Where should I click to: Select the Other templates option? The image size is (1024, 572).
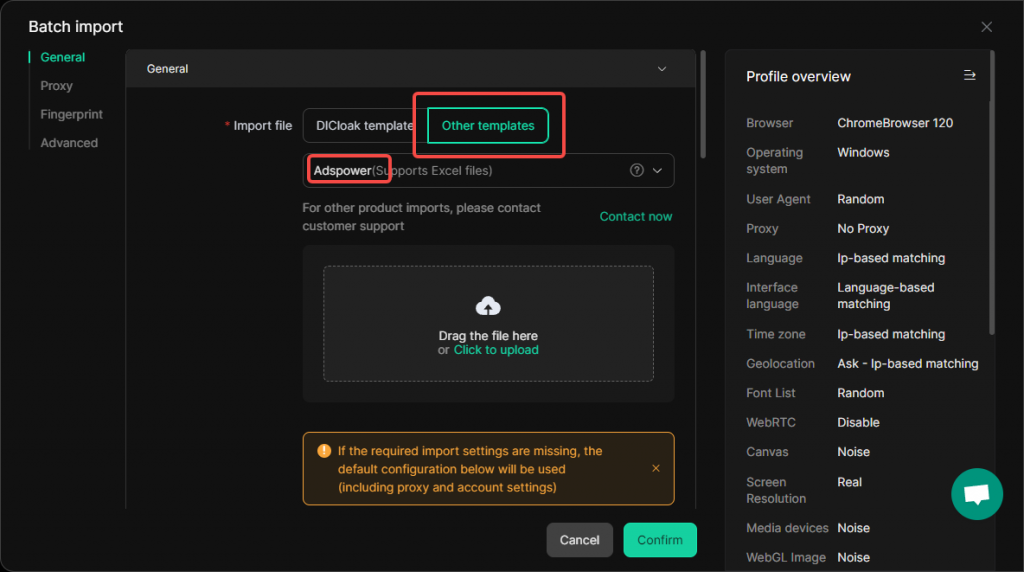[x=488, y=125]
